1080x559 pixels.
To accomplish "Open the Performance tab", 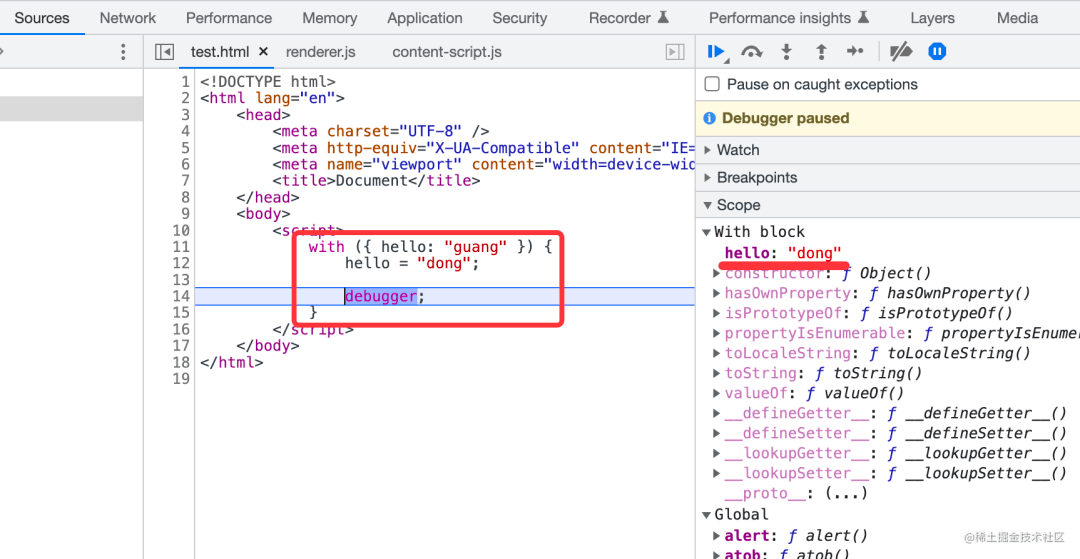I will (x=229, y=18).
